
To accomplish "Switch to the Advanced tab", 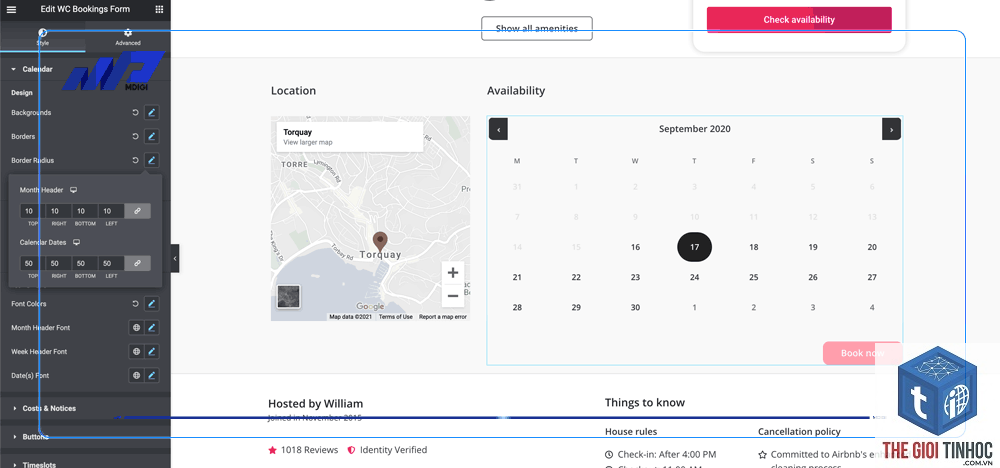I will (128, 37).
